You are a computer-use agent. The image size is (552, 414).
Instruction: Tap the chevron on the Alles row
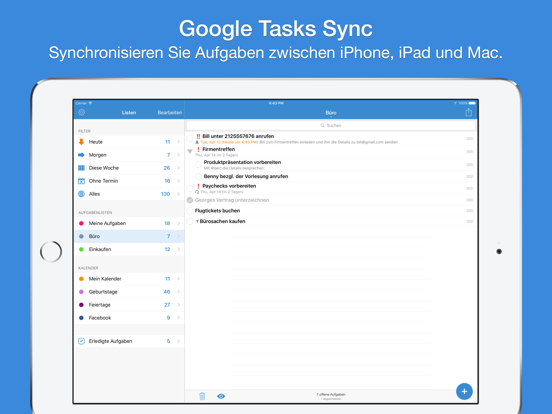[x=178, y=194]
